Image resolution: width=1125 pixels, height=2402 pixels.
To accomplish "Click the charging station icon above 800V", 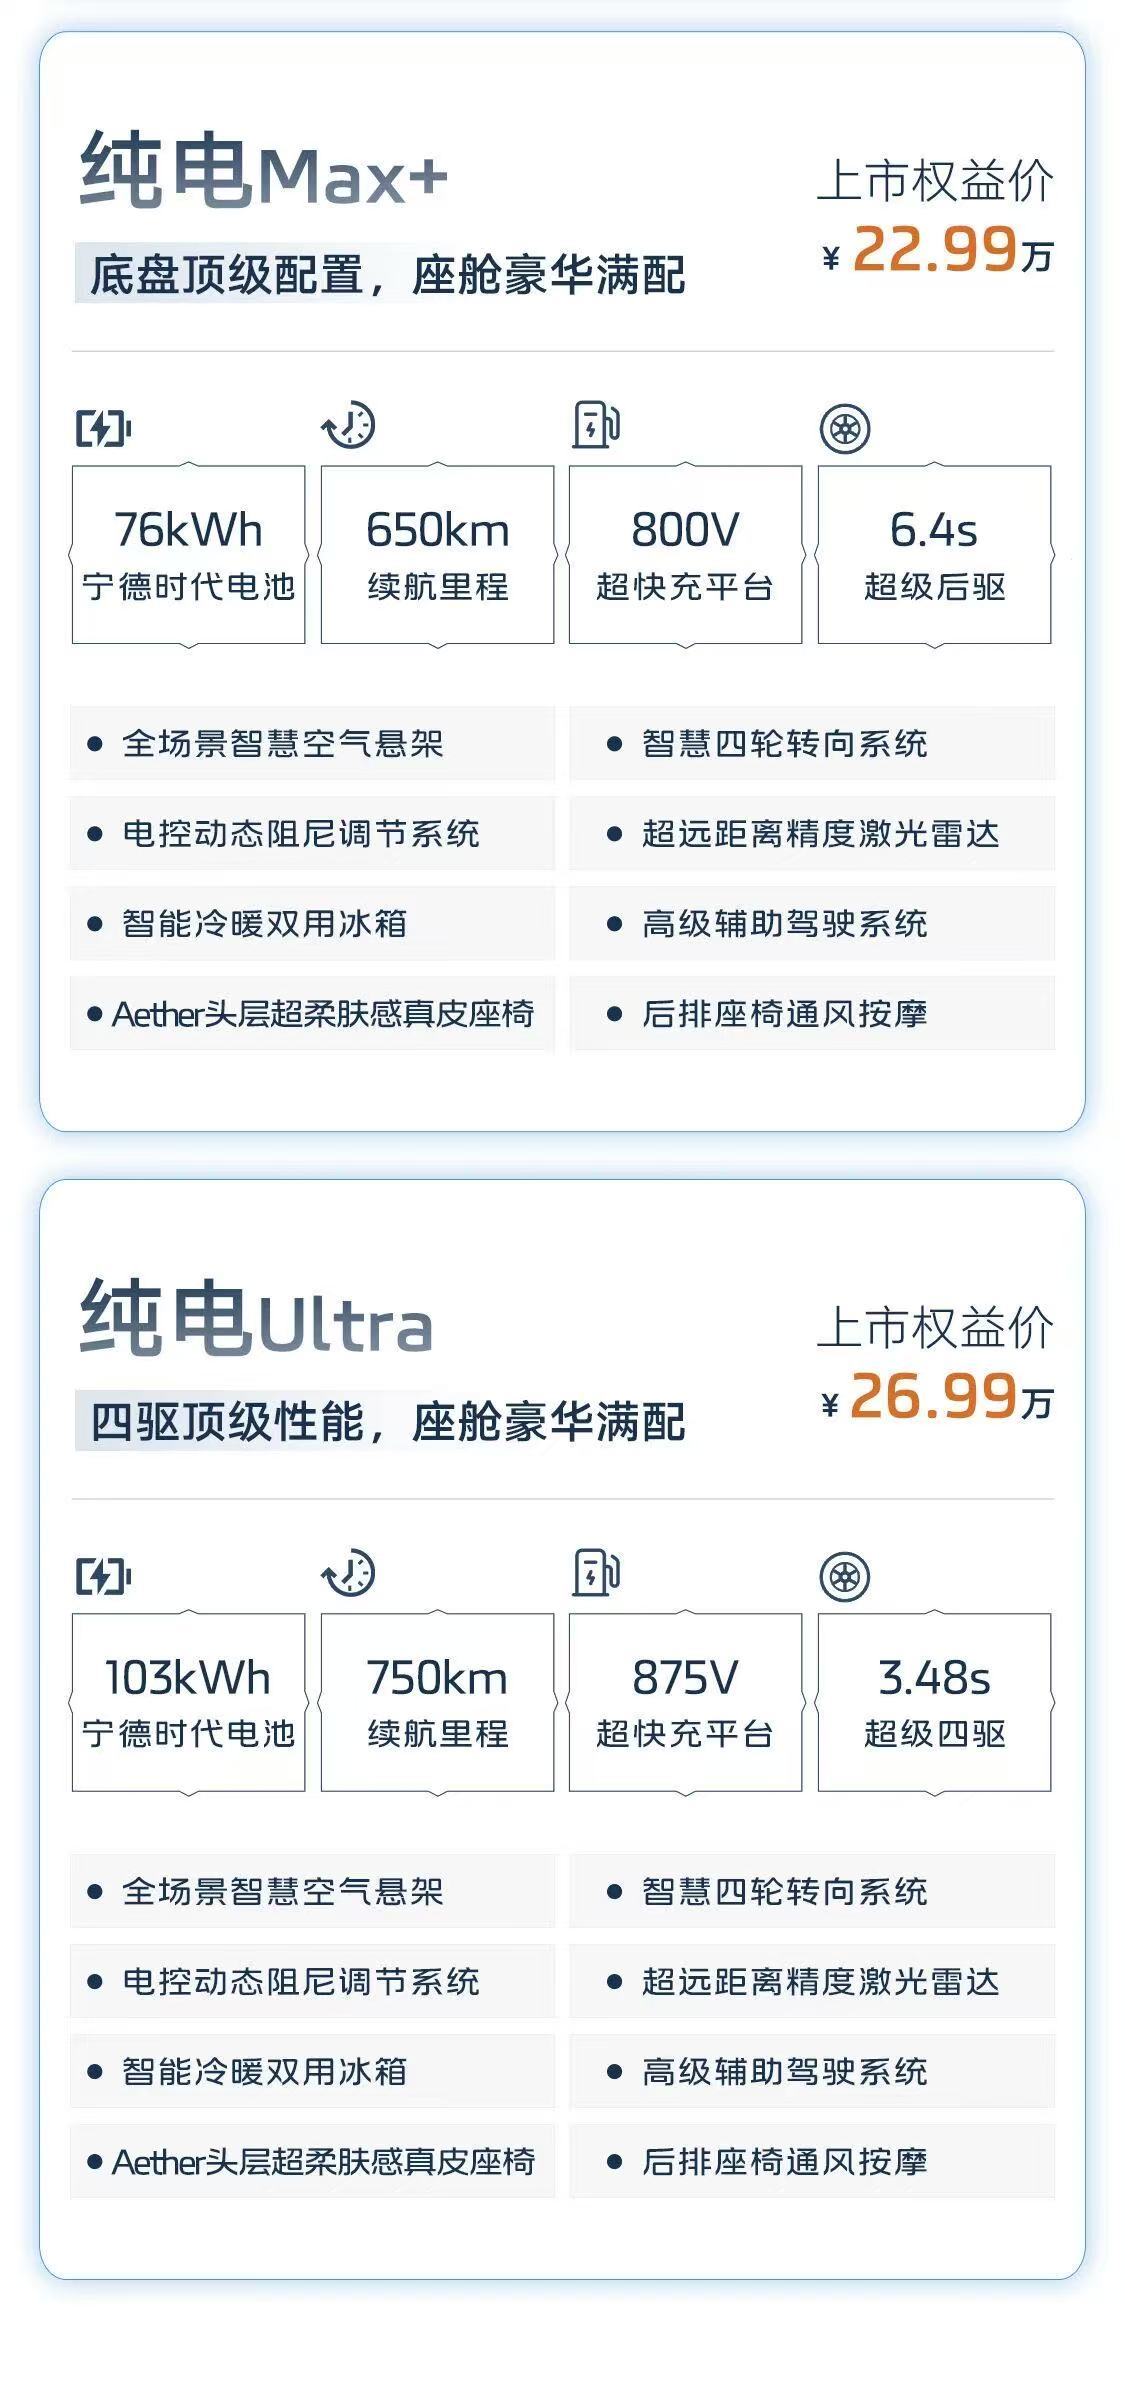I will pos(596,425).
